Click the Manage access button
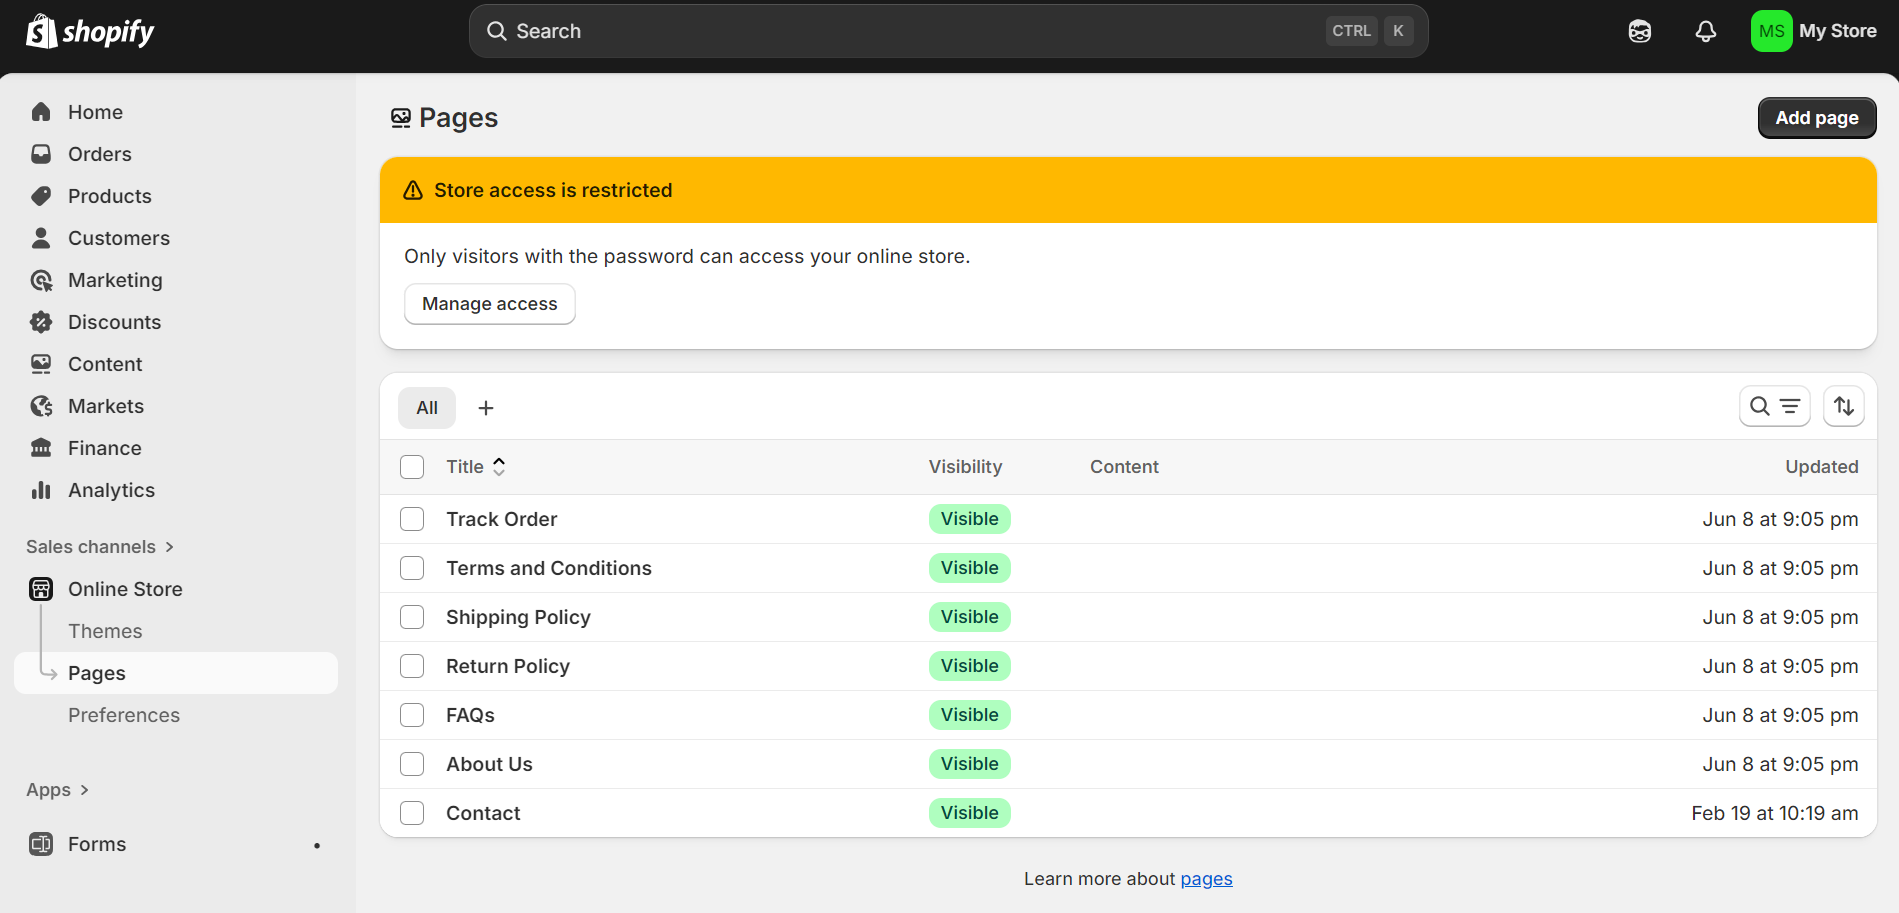Screen dimensions: 1899x913 tap(489, 304)
